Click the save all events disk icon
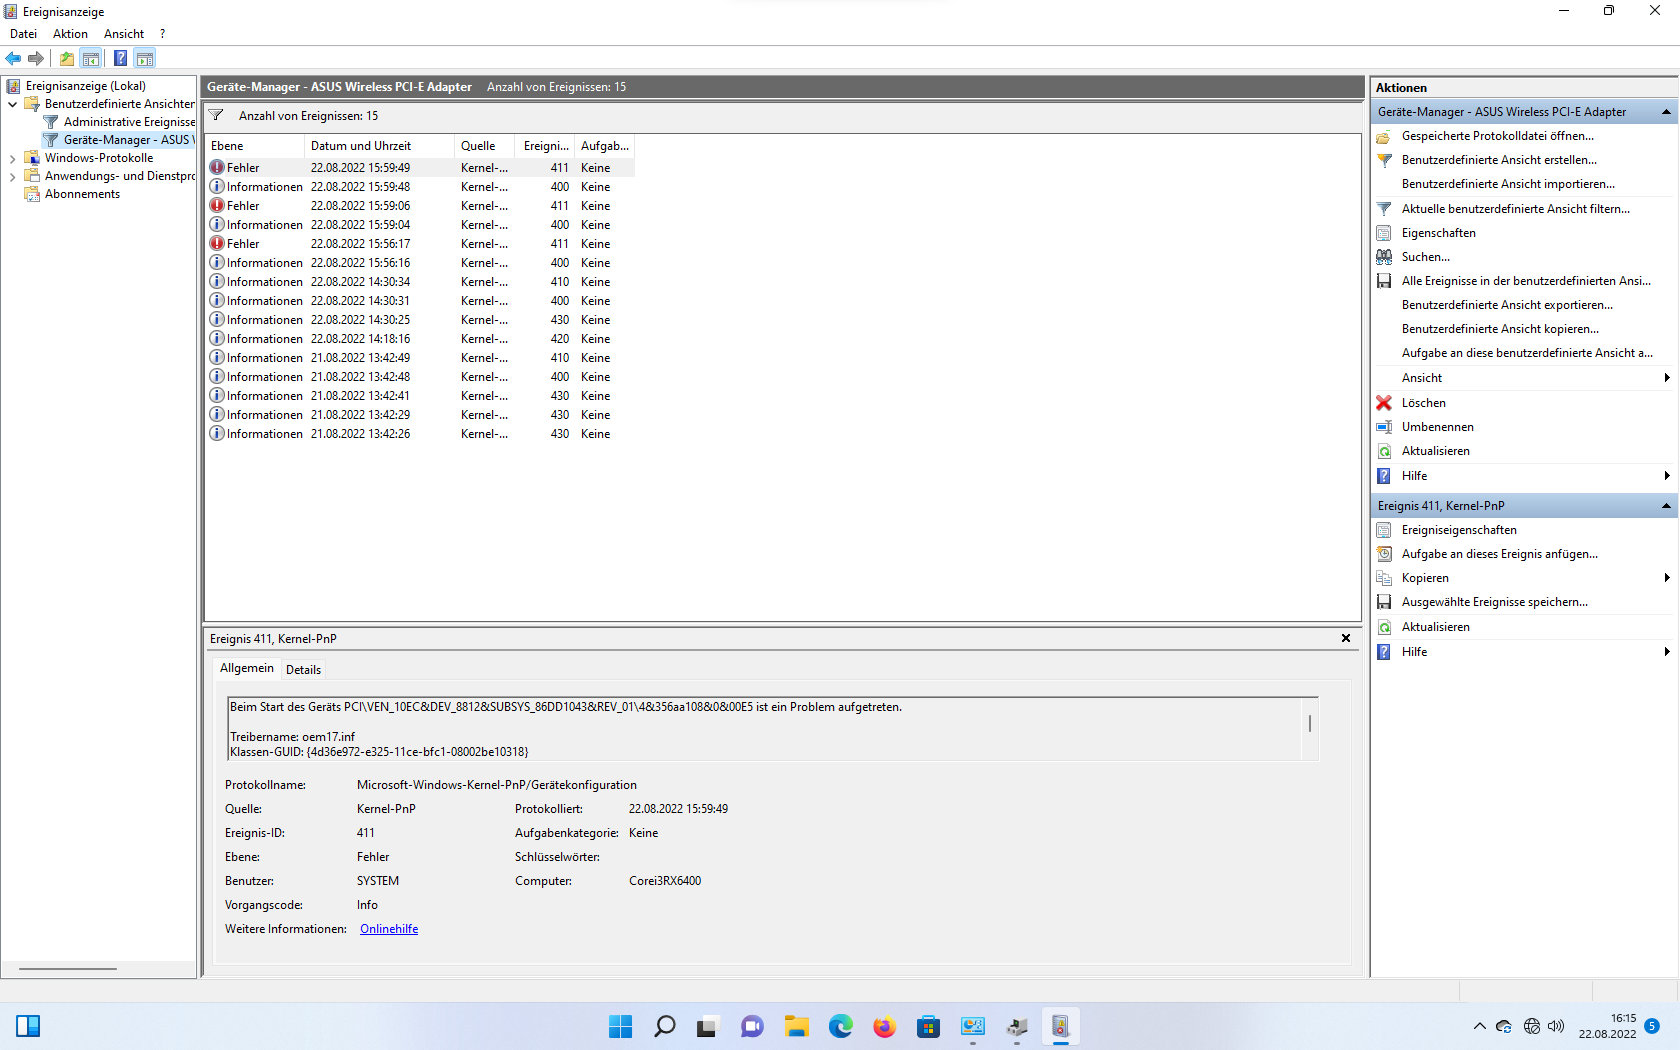This screenshot has height=1050, width=1680. [x=1385, y=281]
